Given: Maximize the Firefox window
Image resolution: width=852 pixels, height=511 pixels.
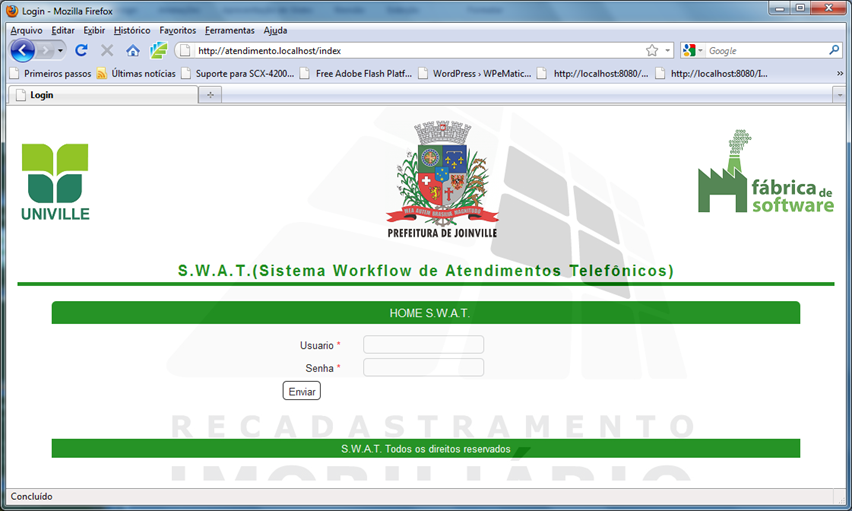Looking at the screenshot, I should pos(800,8).
